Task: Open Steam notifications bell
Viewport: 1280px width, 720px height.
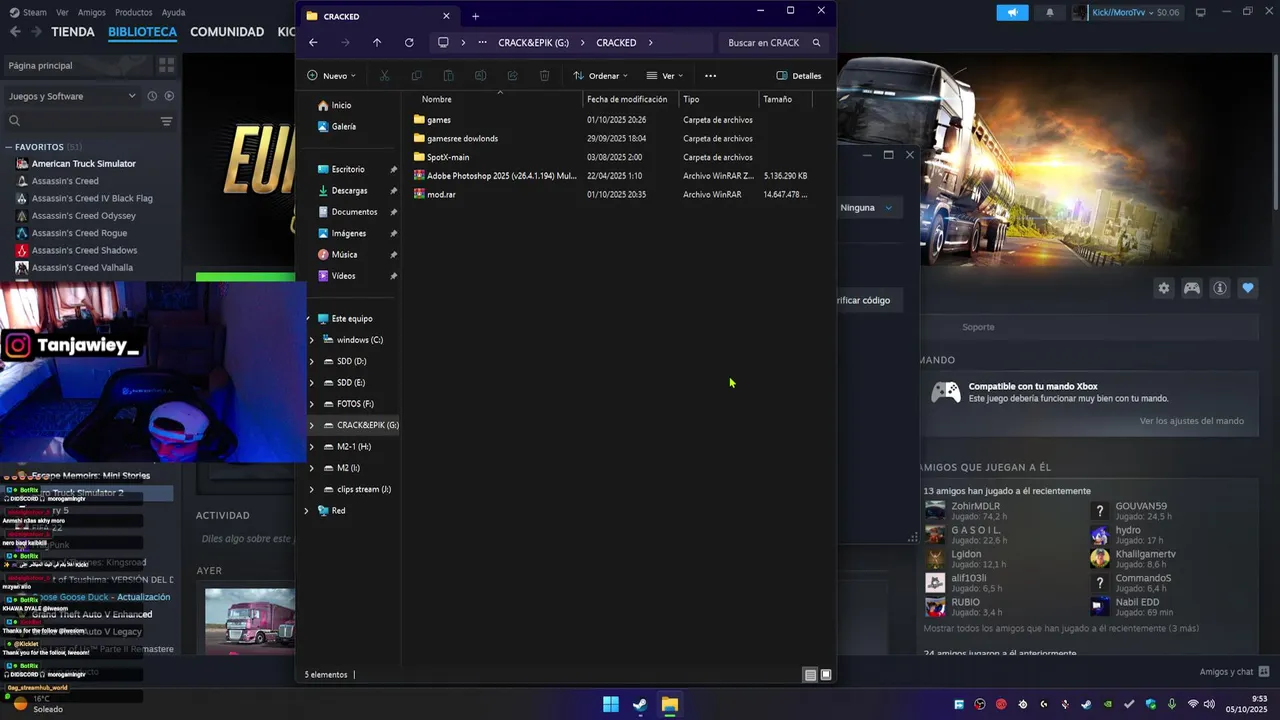Action: click(x=1050, y=12)
